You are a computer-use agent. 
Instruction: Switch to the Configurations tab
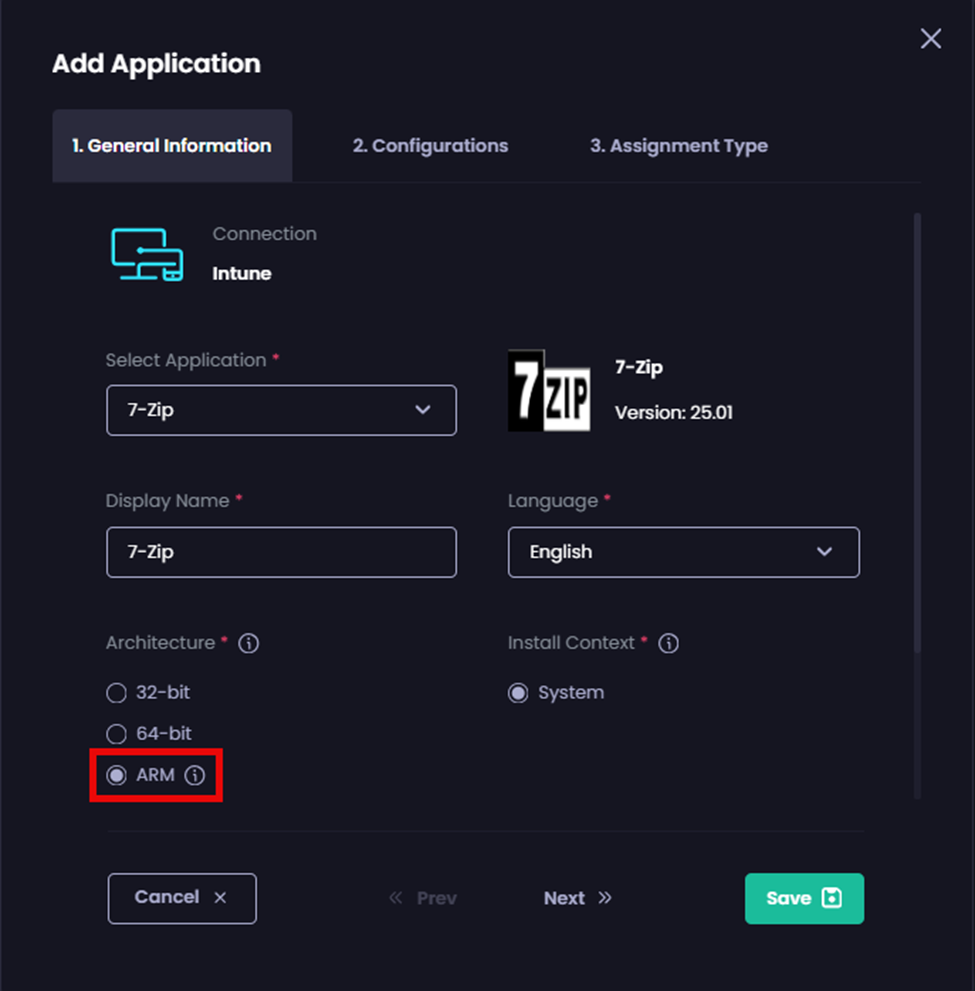[x=430, y=145]
